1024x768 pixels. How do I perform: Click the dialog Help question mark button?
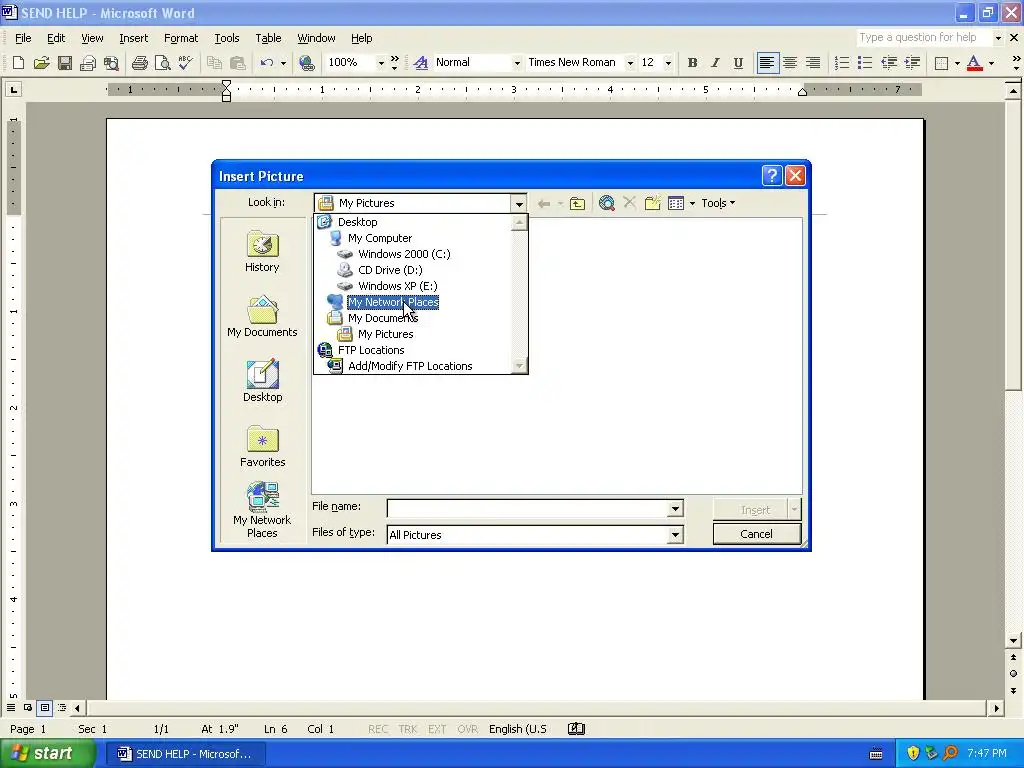(x=771, y=176)
